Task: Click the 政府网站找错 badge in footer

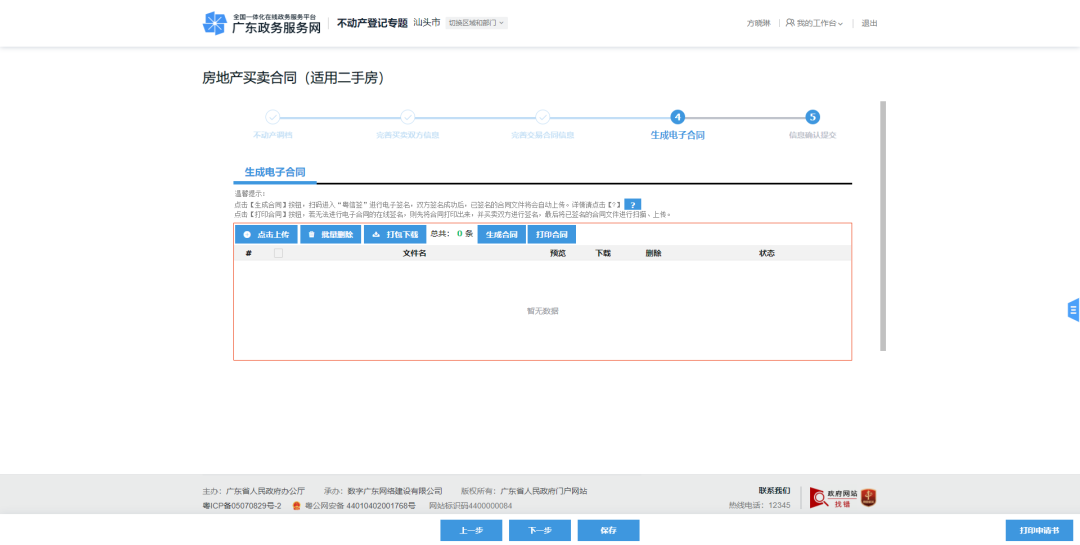Action: [x=833, y=497]
